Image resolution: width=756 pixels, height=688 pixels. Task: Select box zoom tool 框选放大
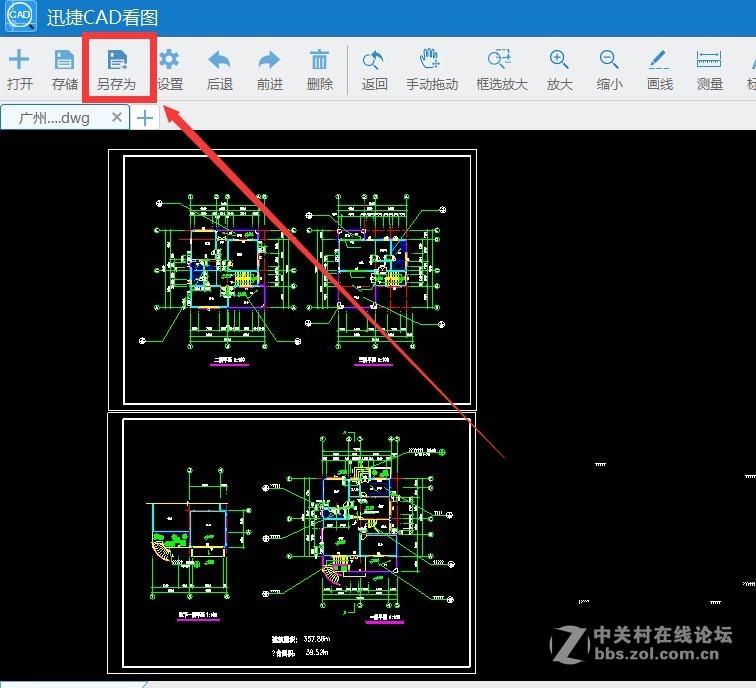[x=501, y=69]
